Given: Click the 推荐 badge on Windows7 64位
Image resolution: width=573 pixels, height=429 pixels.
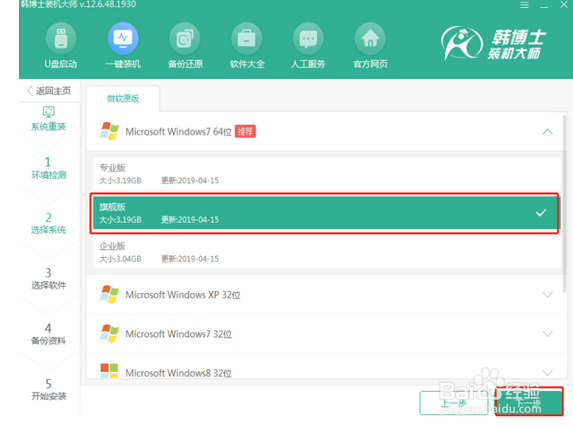Looking at the screenshot, I should pyautogui.click(x=245, y=131).
